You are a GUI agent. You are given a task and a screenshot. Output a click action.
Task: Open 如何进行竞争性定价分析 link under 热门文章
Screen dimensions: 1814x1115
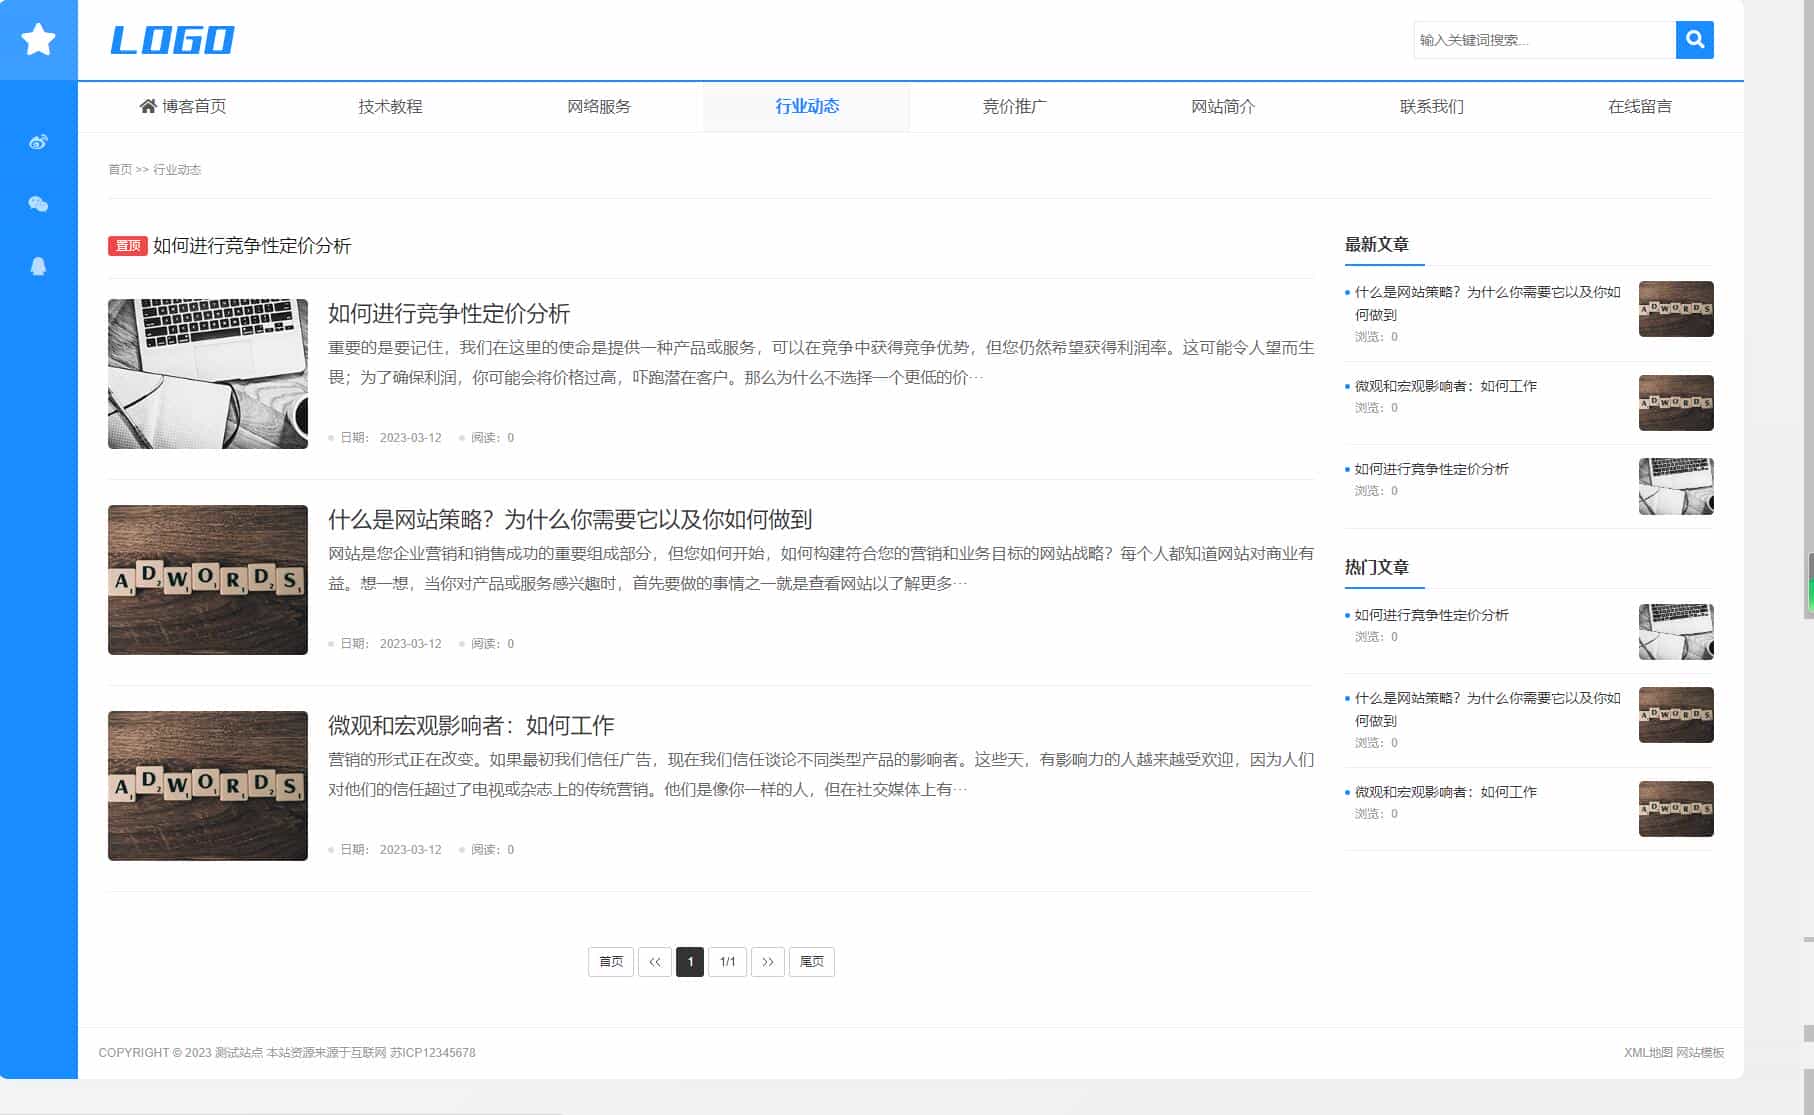1432,615
